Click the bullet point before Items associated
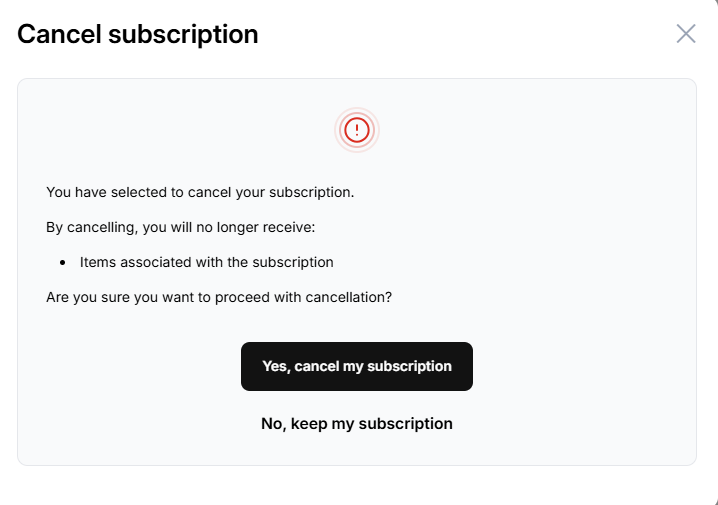 point(62,263)
